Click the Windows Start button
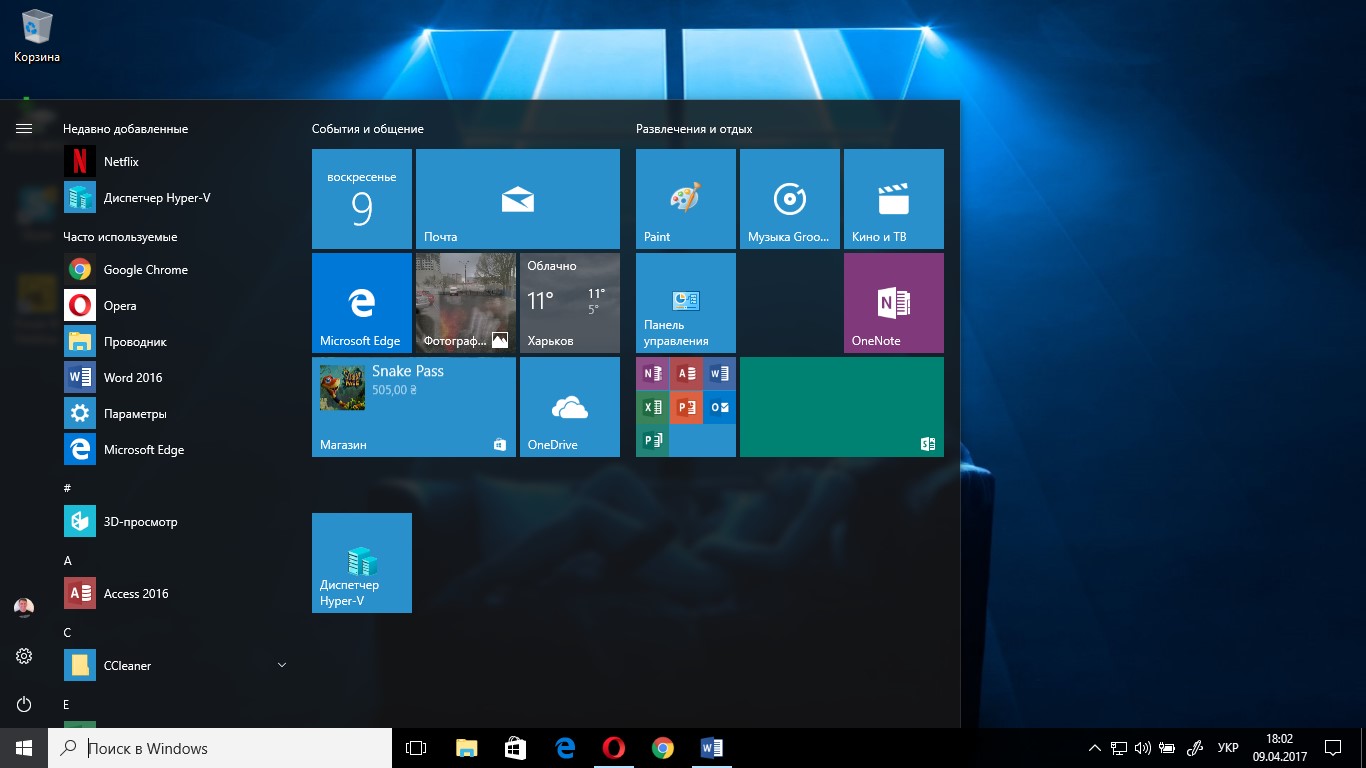The width and height of the screenshot is (1366, 768). point(24,748)
